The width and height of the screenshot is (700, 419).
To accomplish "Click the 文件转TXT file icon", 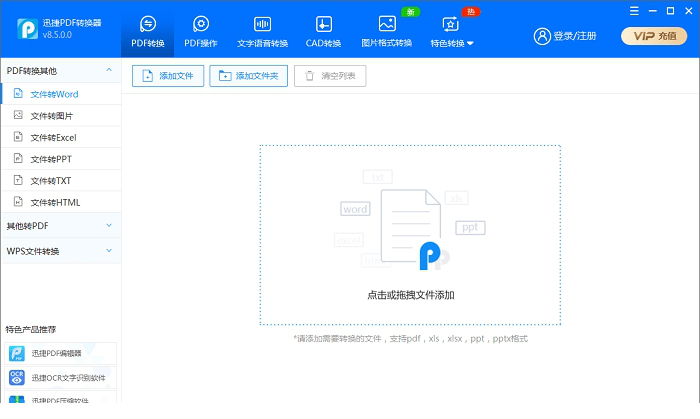I will click(x=18, y=180).
